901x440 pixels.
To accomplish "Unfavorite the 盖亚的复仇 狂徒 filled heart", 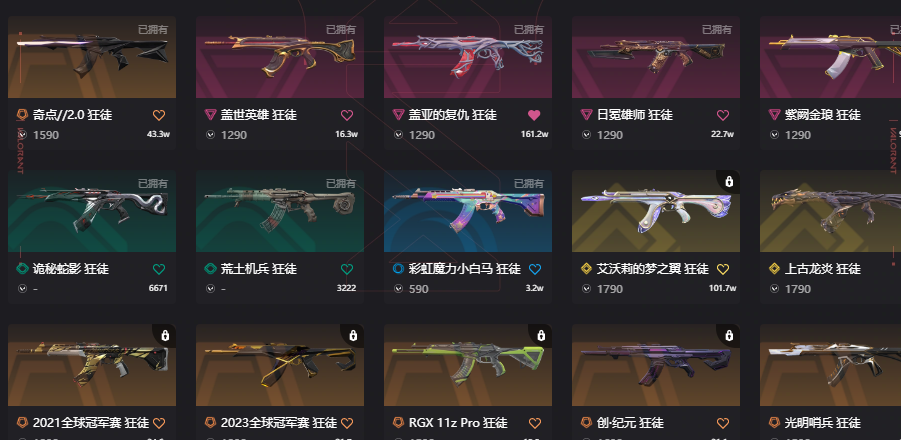I will [x=534, y=115].
